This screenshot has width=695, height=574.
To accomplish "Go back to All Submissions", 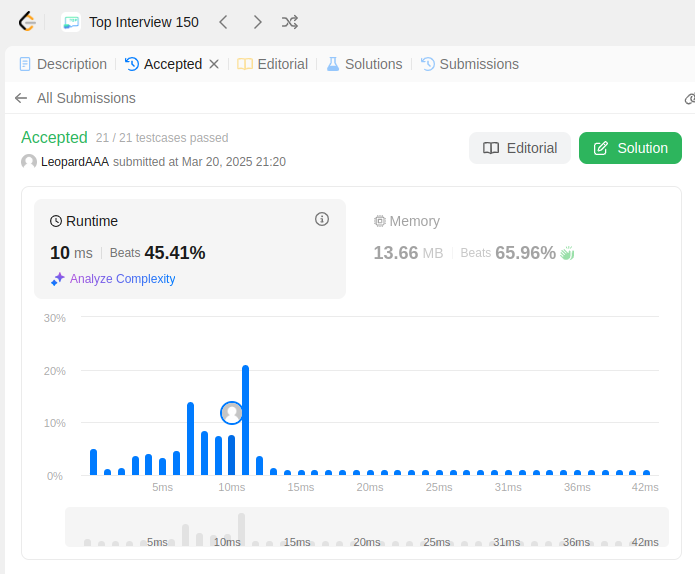I will coord(75,98).
